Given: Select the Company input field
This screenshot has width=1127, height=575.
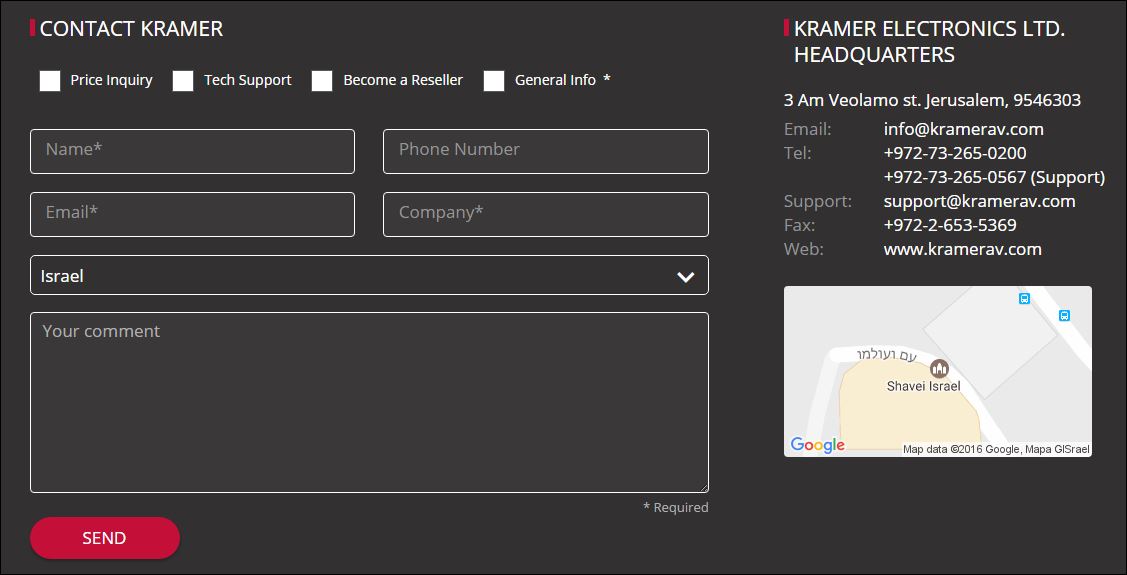Looking at the screenshot, I should click(545, 214).
